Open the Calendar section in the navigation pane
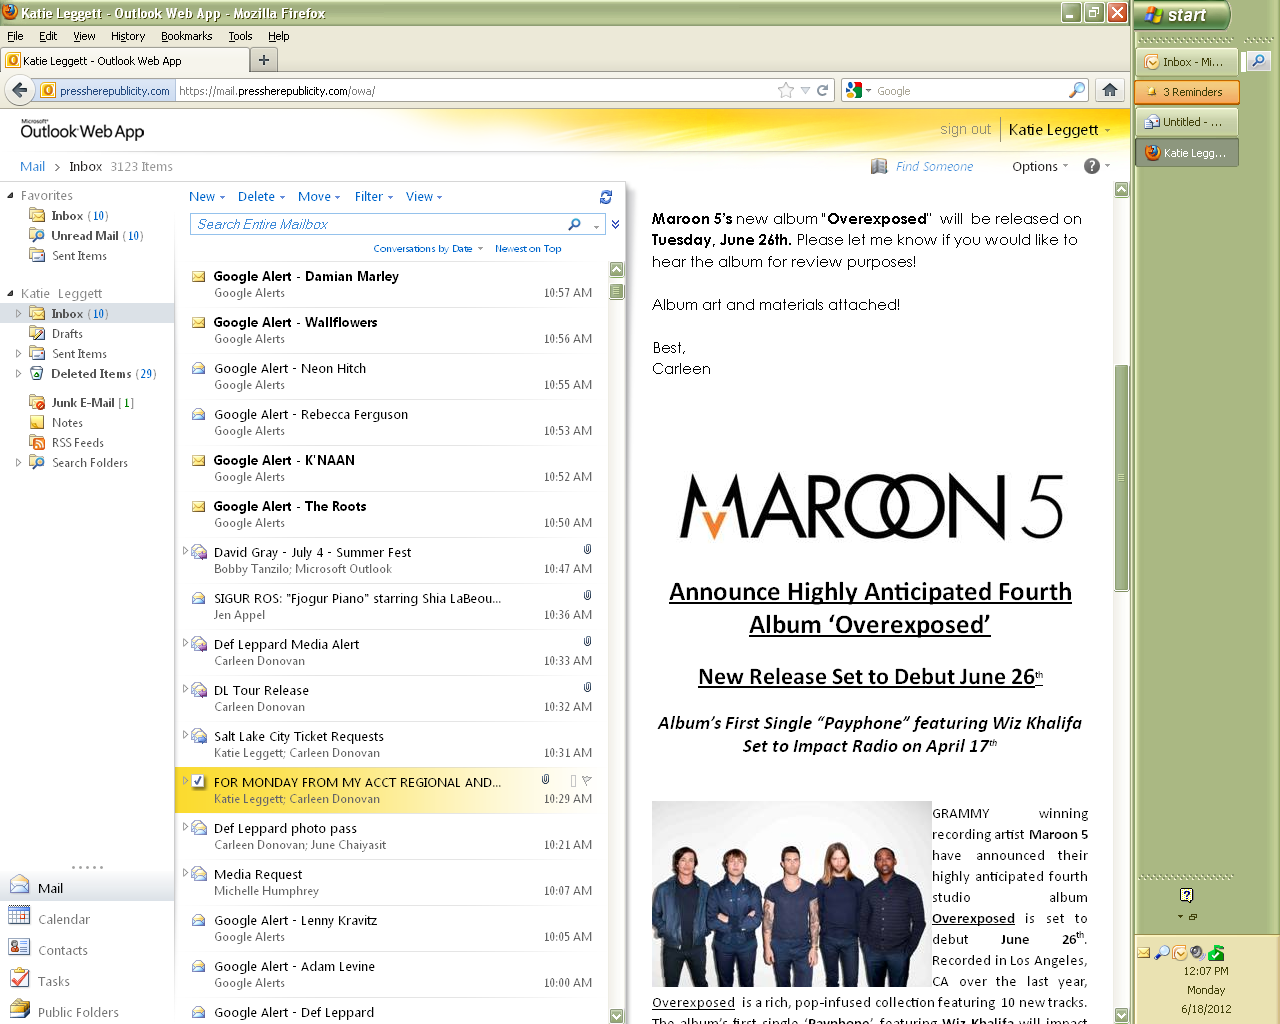 click(63, 919)
